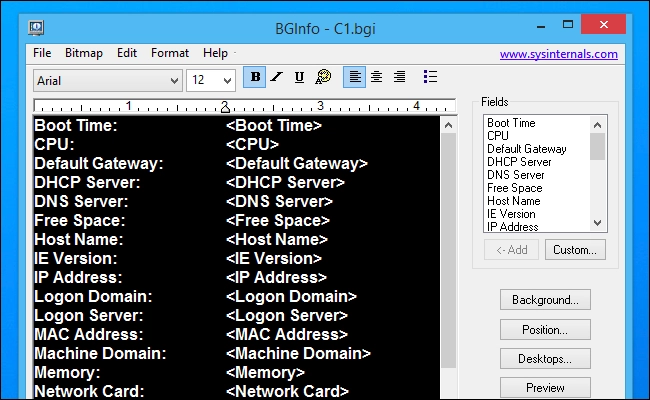Open the Arial font name dropdown
Image resolution: width=650 pixels, height=400 pixels.
[x=108, y=80]
